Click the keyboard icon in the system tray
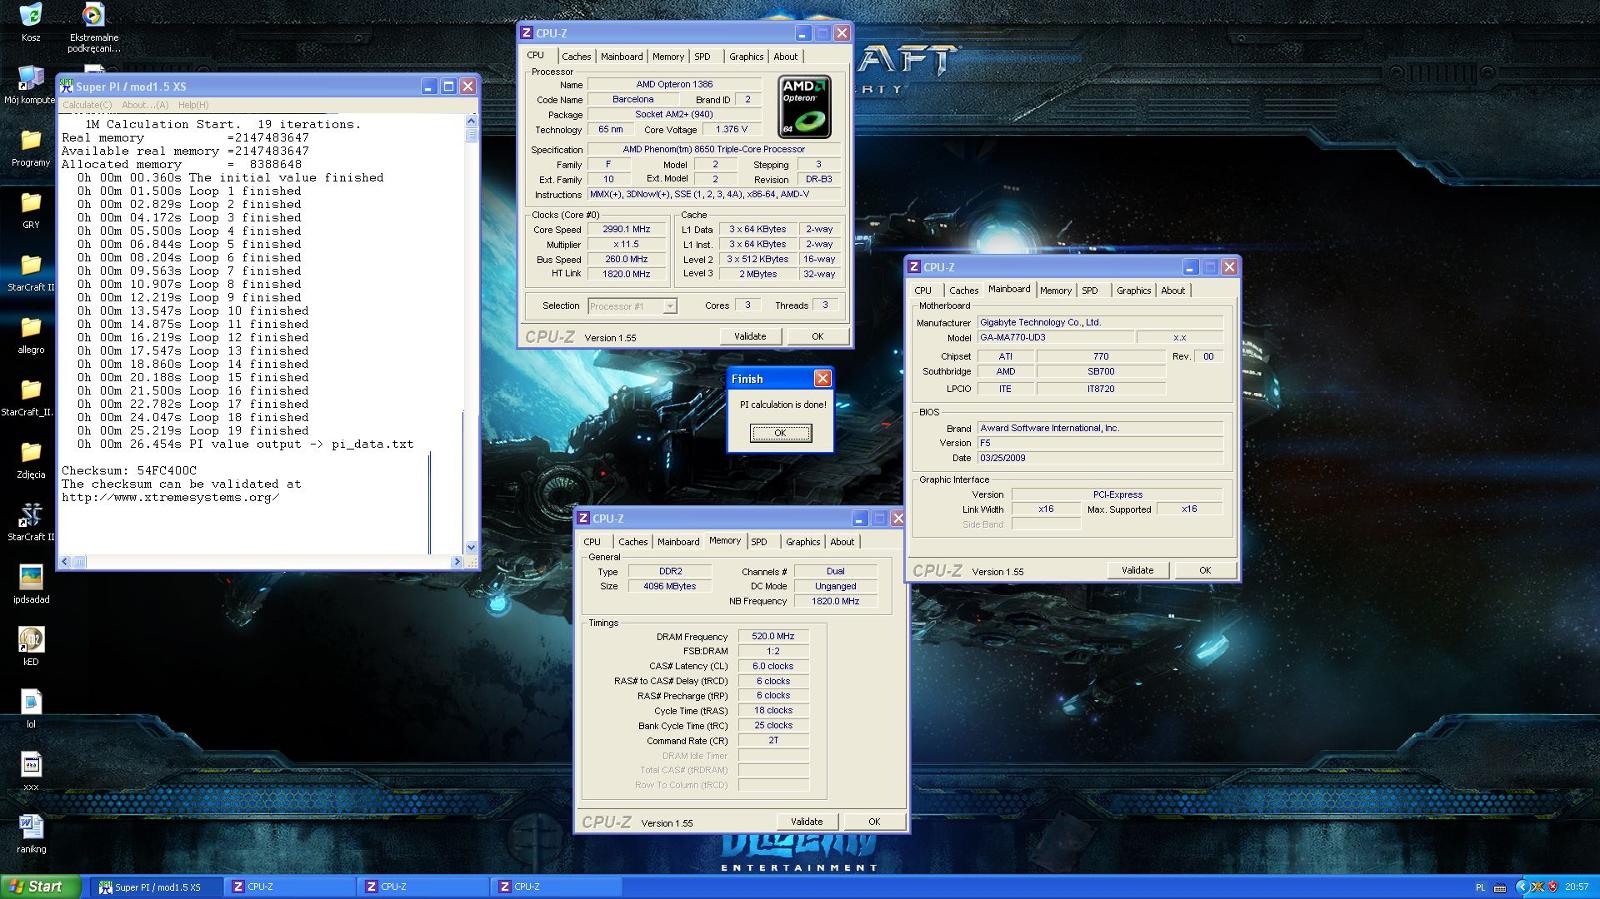1600x899 pixels. [x=1500, y=887]
